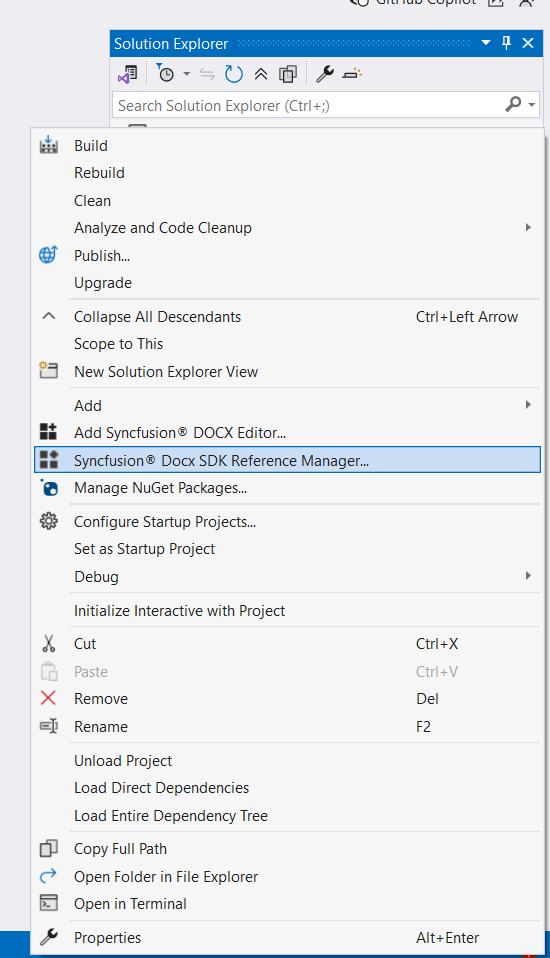Expand Analyze and Code Cleanup submenu arrow

(528, 227)
